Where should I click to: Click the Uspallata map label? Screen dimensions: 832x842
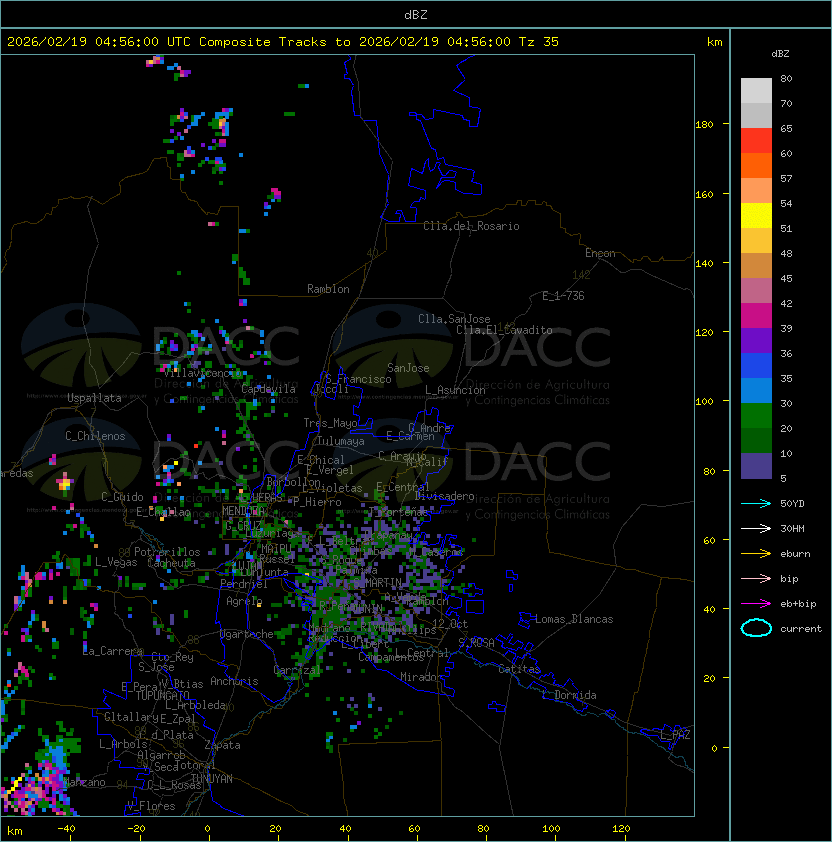coord(94,398)
